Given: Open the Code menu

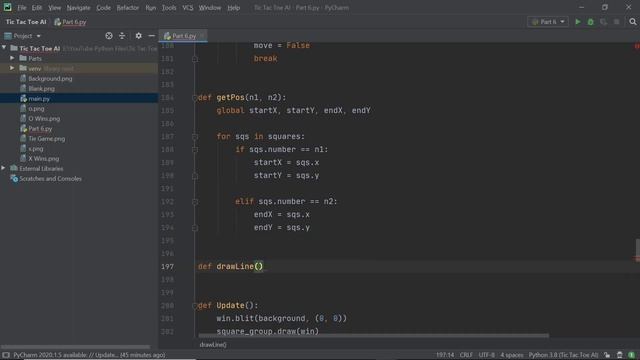Looking at the screenshot, I should pos(103,8).
